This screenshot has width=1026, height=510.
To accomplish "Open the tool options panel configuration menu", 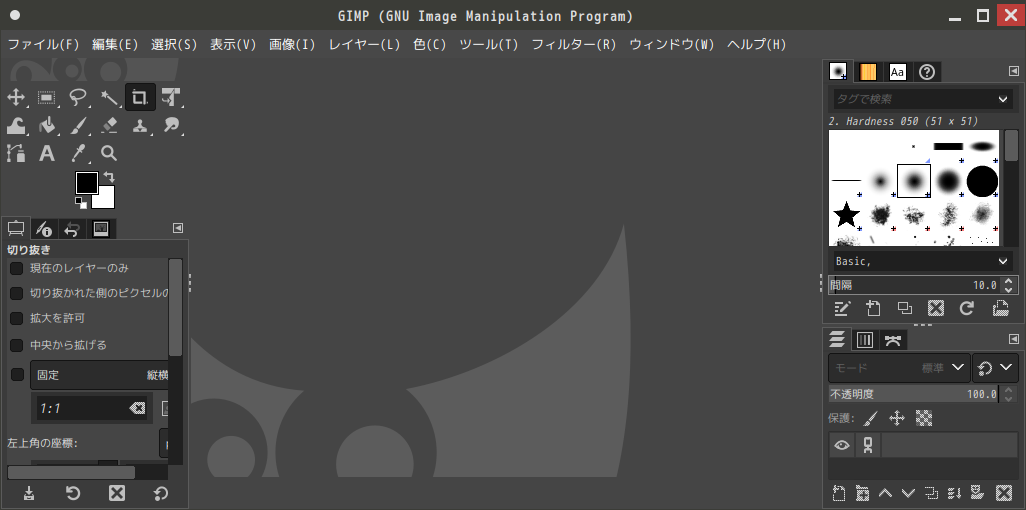I will (x=178, y=228).
